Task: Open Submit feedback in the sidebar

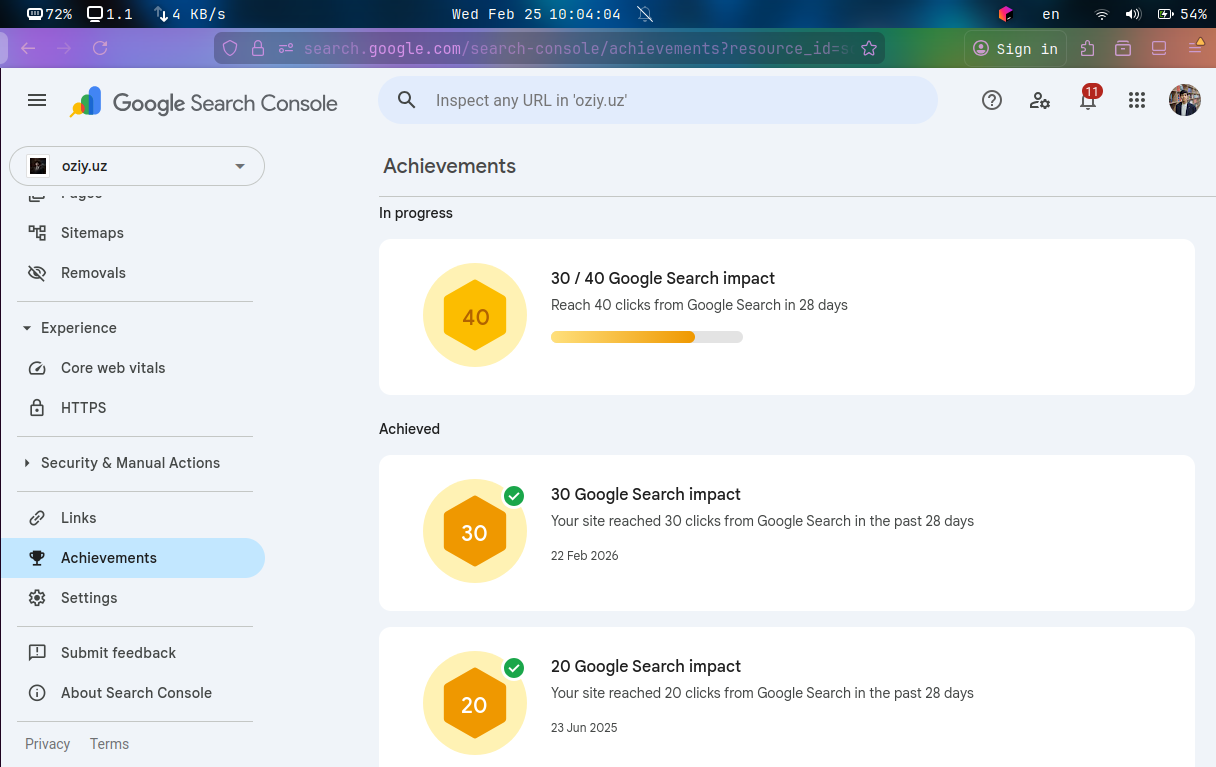Action: coord(118,653)
